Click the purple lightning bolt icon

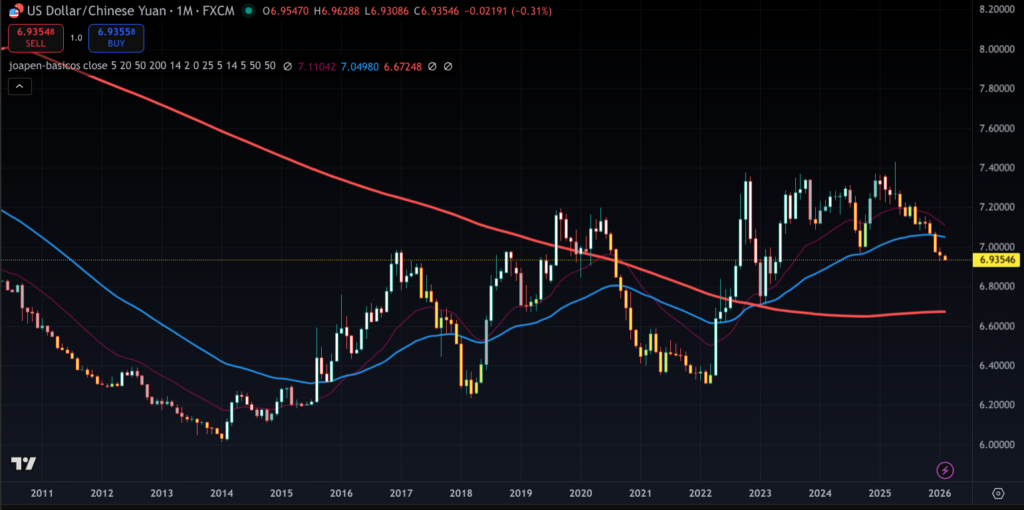[944, 469]
